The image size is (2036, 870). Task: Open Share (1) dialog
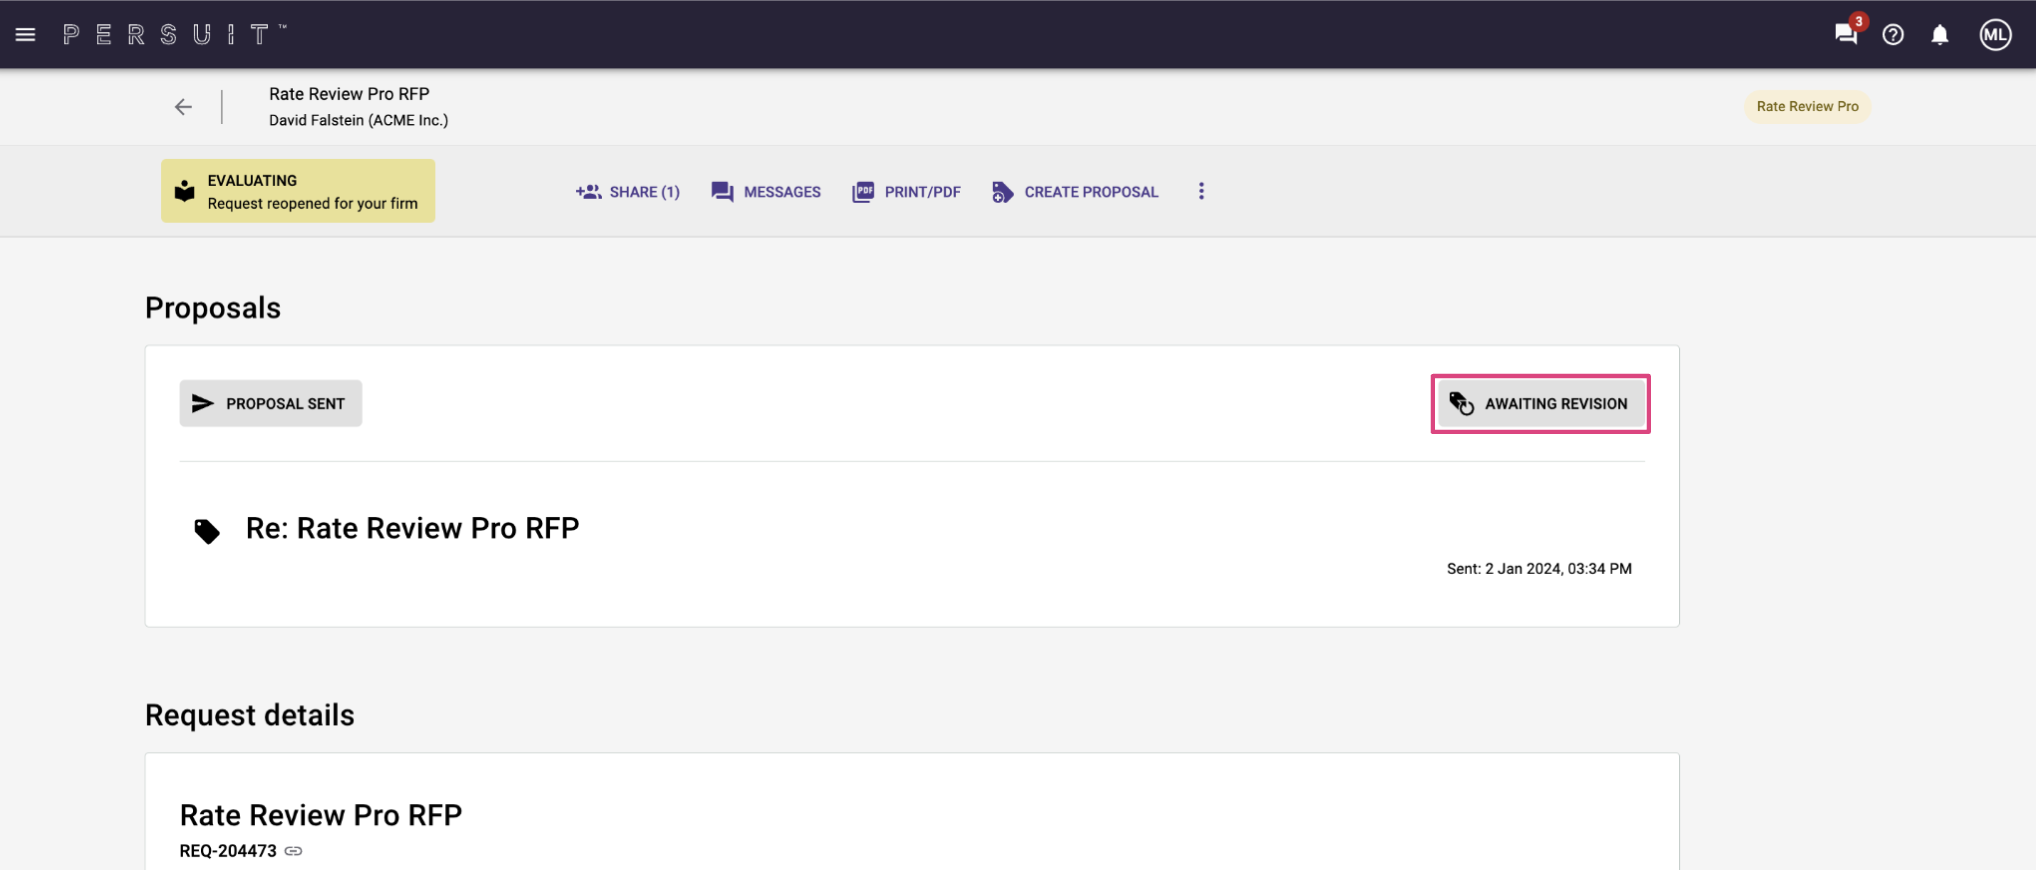pos(628,192)
